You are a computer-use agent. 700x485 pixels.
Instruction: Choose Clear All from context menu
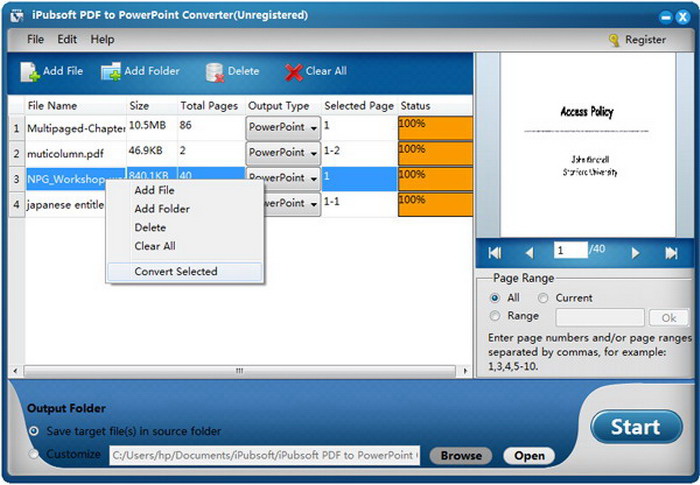[185, 246]
